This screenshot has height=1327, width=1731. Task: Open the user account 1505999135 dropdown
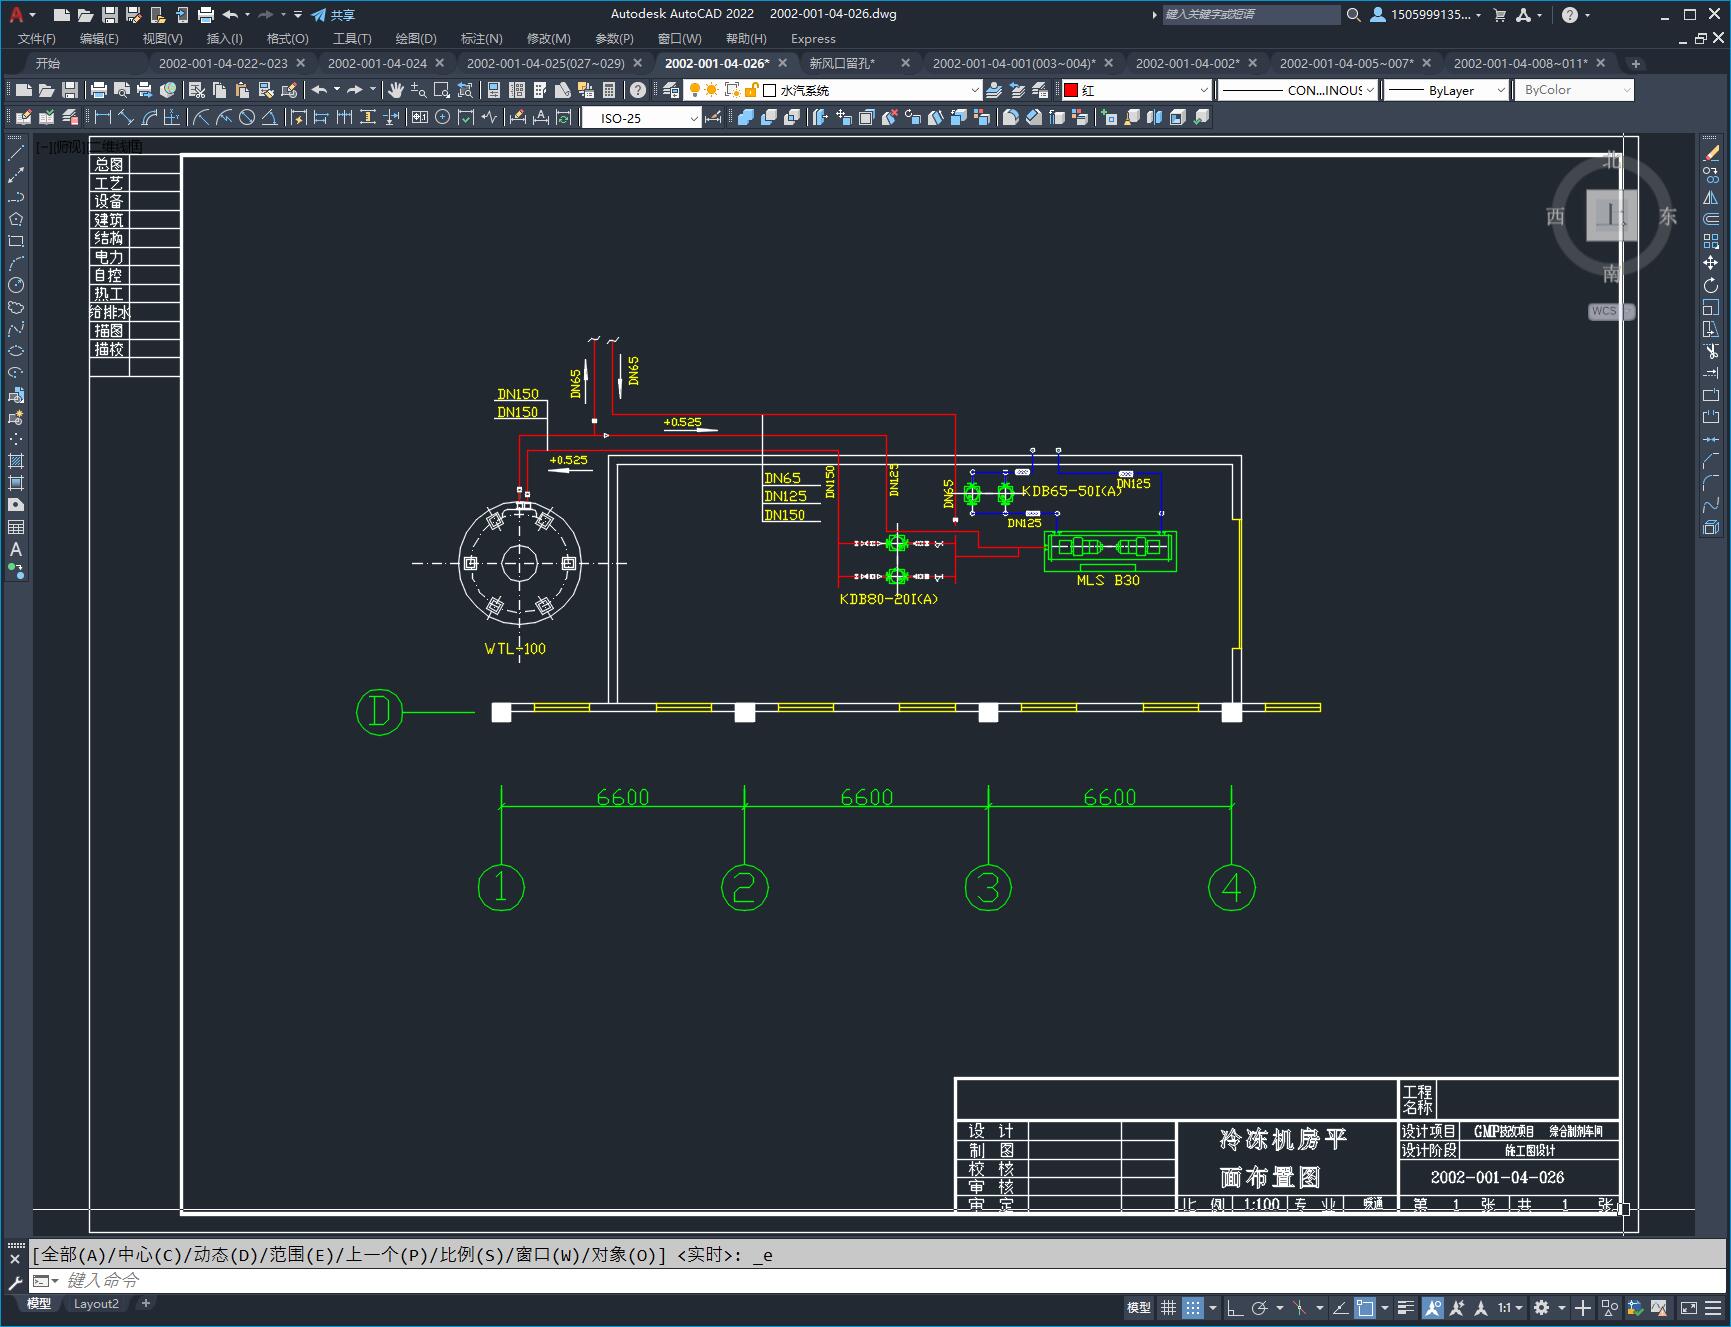(1425, 14)
